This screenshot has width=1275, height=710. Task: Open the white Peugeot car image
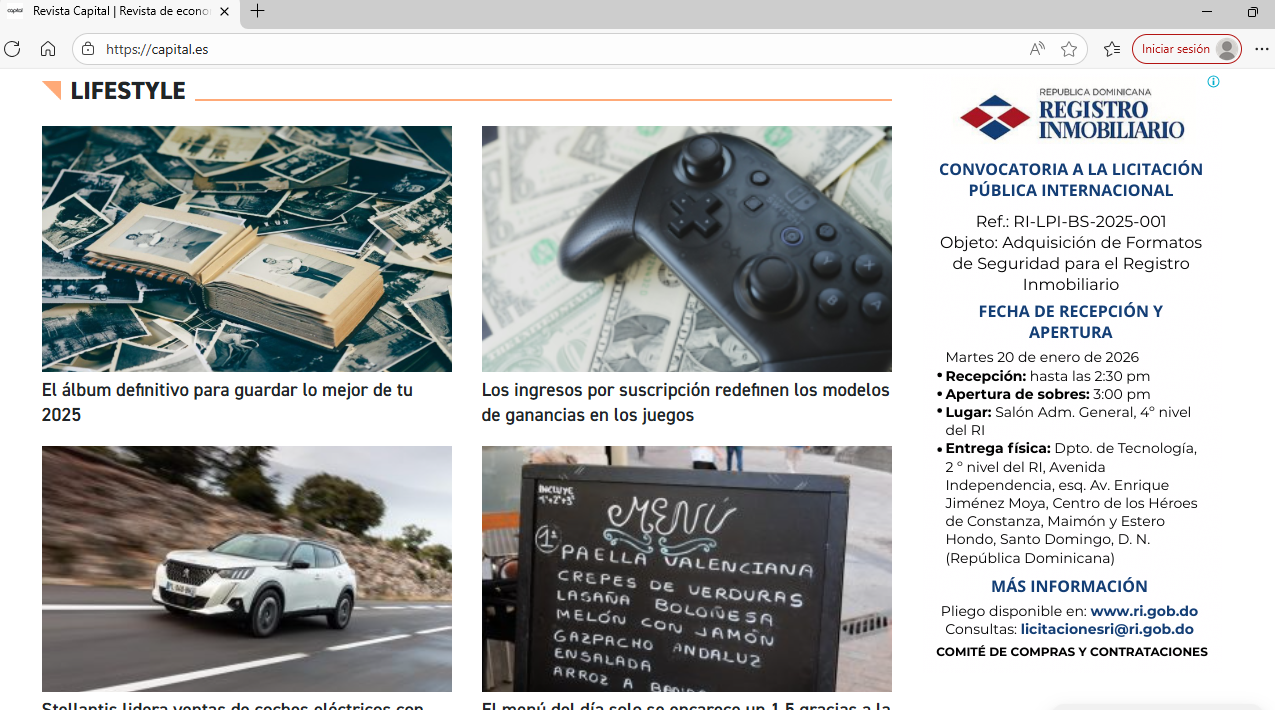tap(247, 568)
